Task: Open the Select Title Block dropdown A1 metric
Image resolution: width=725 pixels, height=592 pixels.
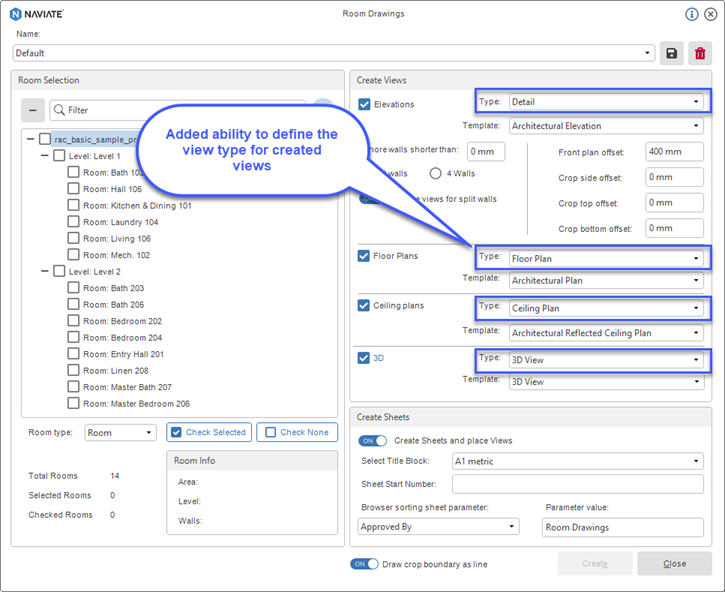Action: pos(578,461)
